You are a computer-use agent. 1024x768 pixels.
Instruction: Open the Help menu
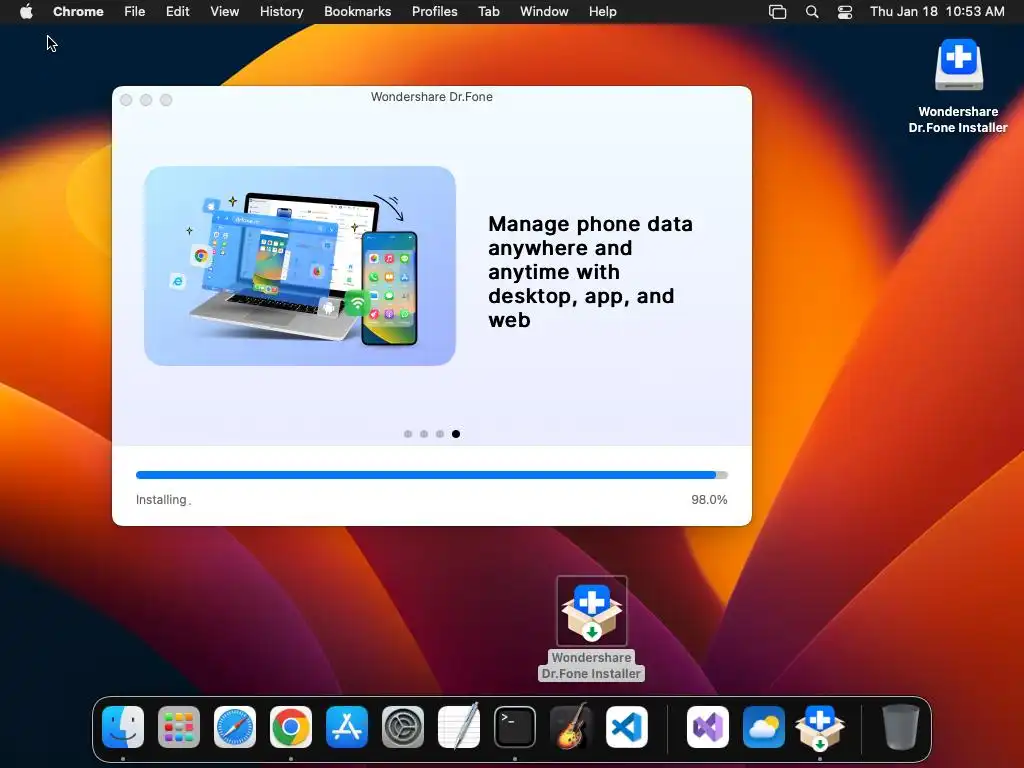602,12
